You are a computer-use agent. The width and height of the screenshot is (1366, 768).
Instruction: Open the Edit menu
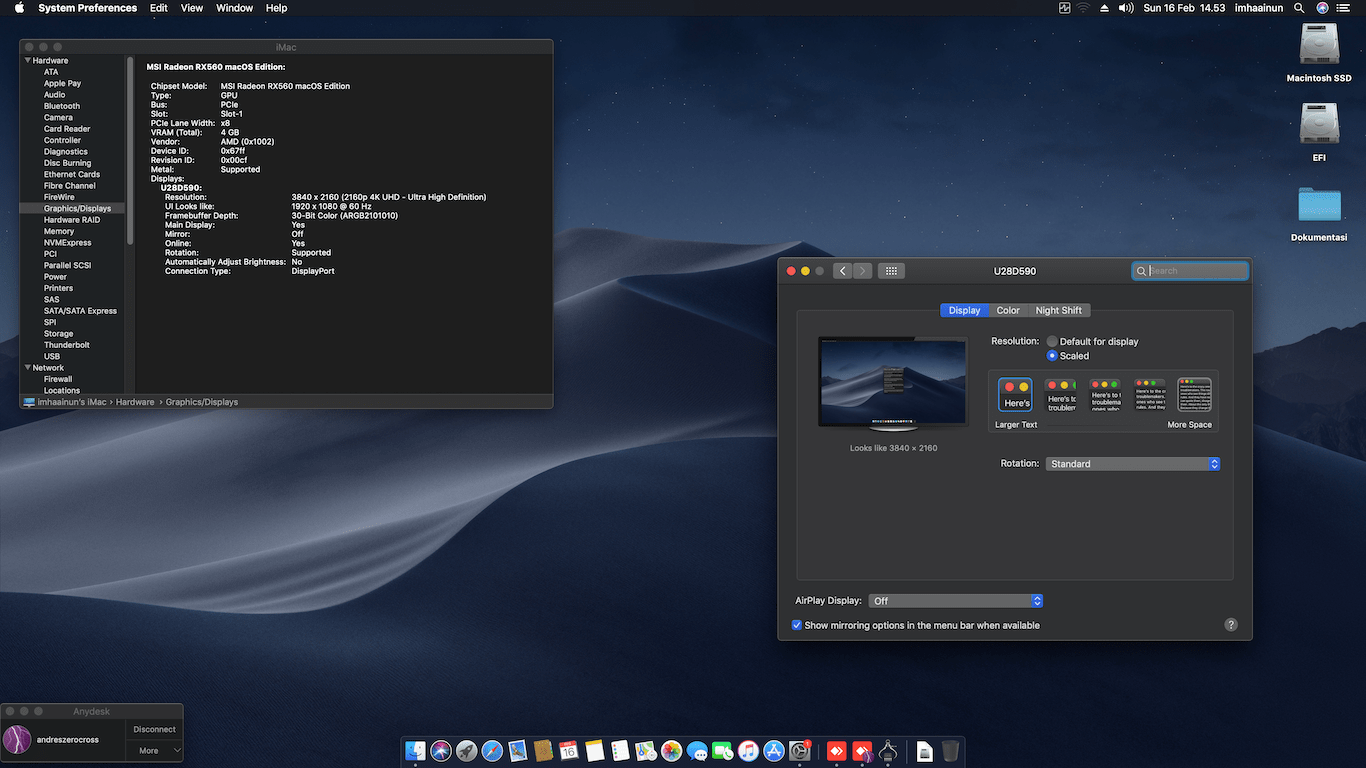click(159, 8)
